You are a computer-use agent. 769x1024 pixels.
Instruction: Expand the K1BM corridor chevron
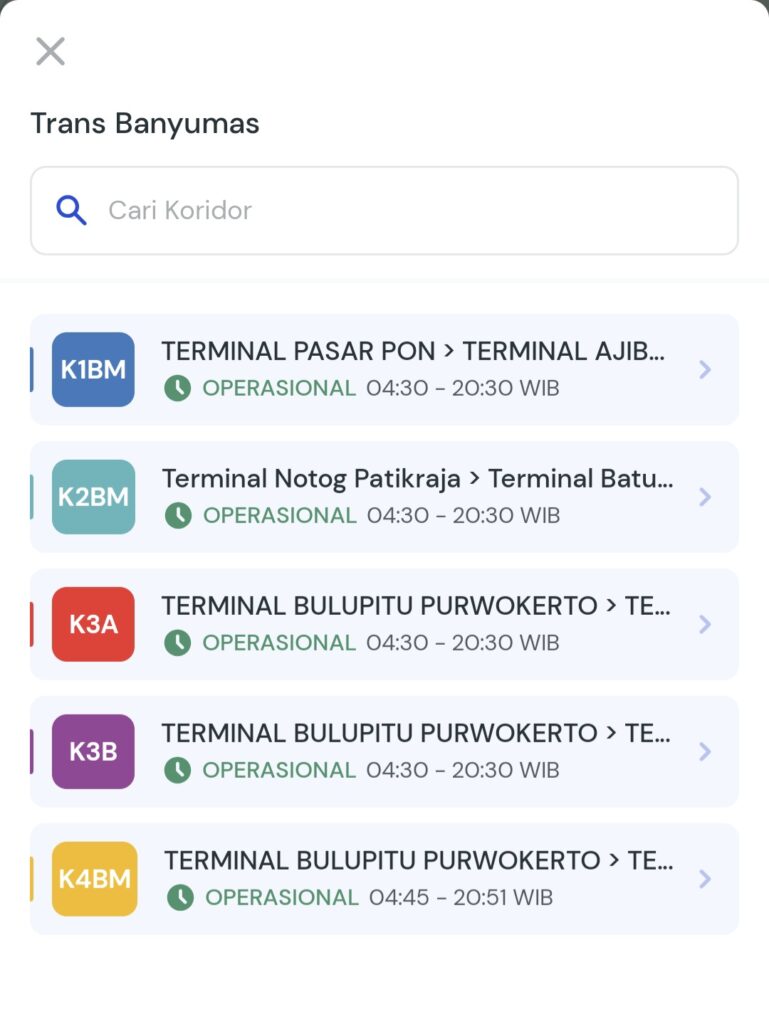pos(705,370)
